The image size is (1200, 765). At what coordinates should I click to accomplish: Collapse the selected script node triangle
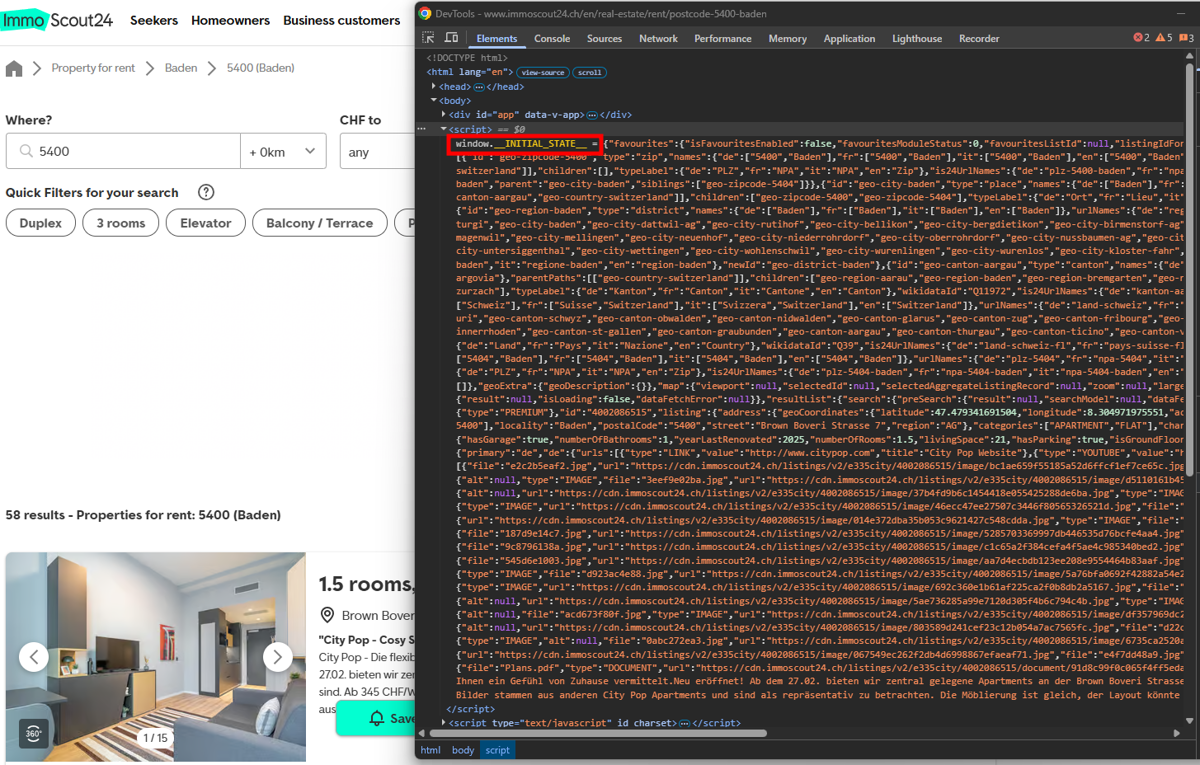coord(444,129)
